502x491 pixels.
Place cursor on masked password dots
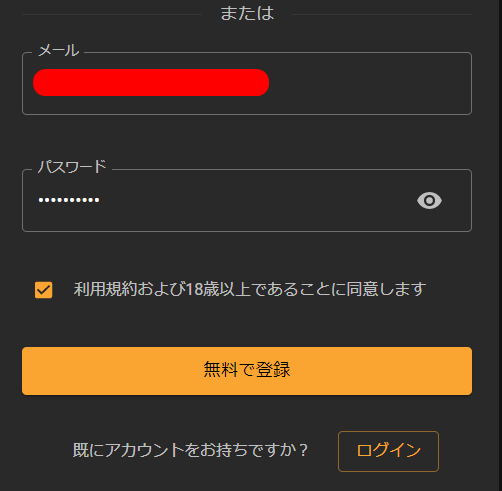[69, 200]
